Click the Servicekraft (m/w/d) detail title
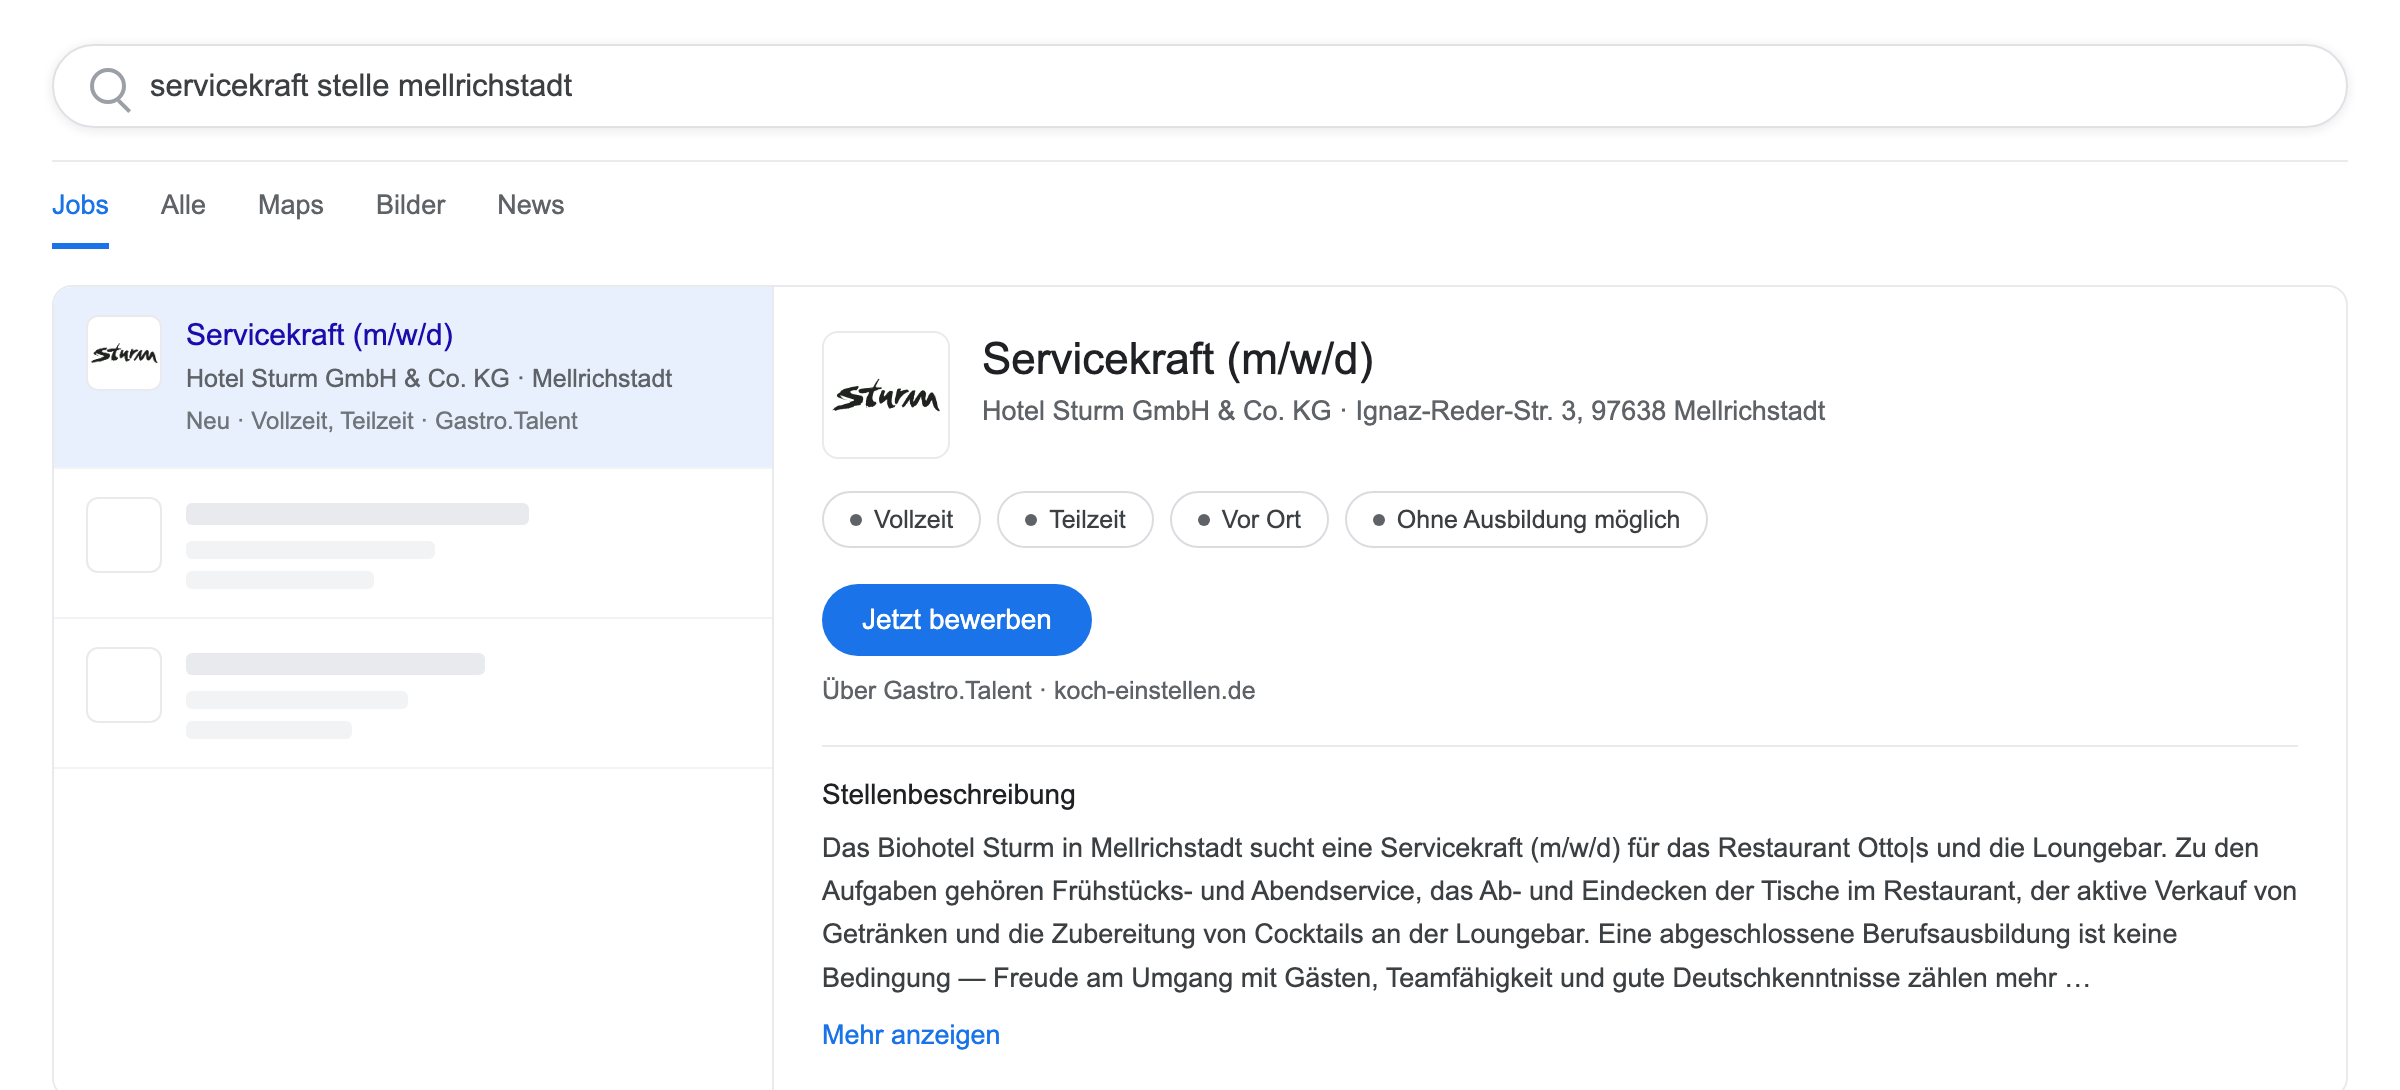 tap(1178, 359)
